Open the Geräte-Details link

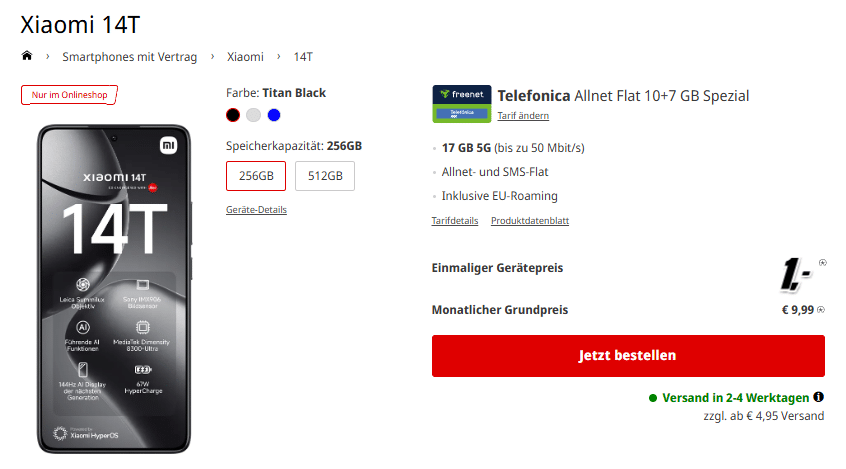[256, 210]
